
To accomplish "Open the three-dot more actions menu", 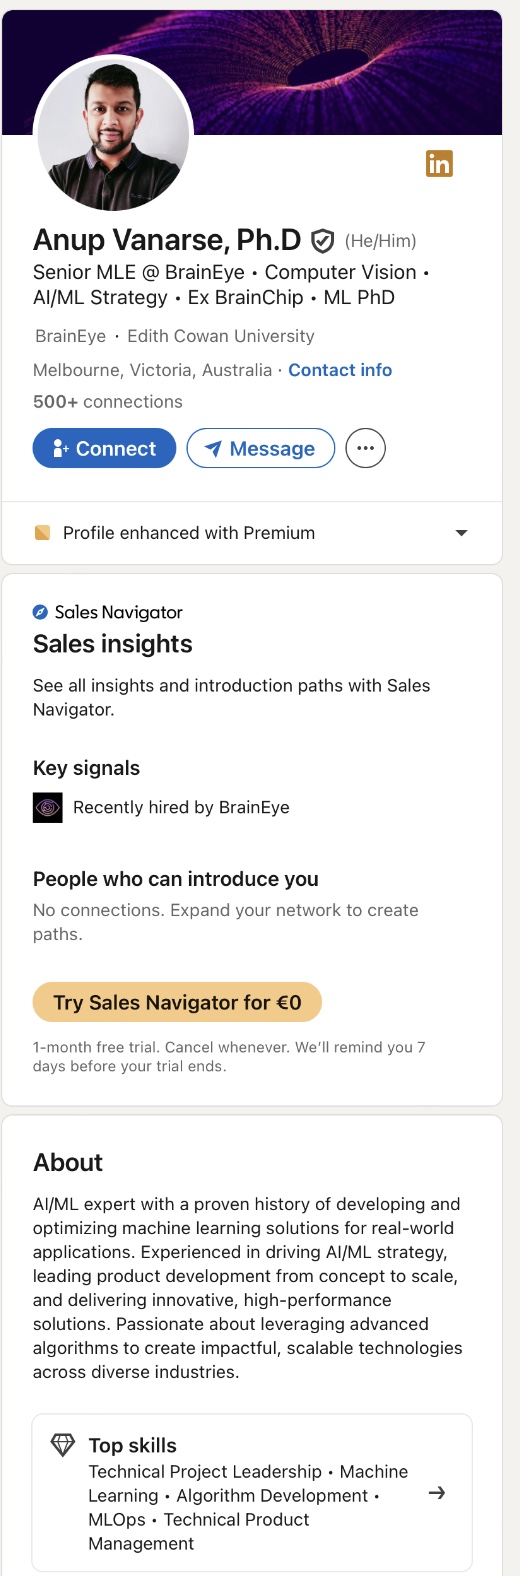I will pos(365,448).
